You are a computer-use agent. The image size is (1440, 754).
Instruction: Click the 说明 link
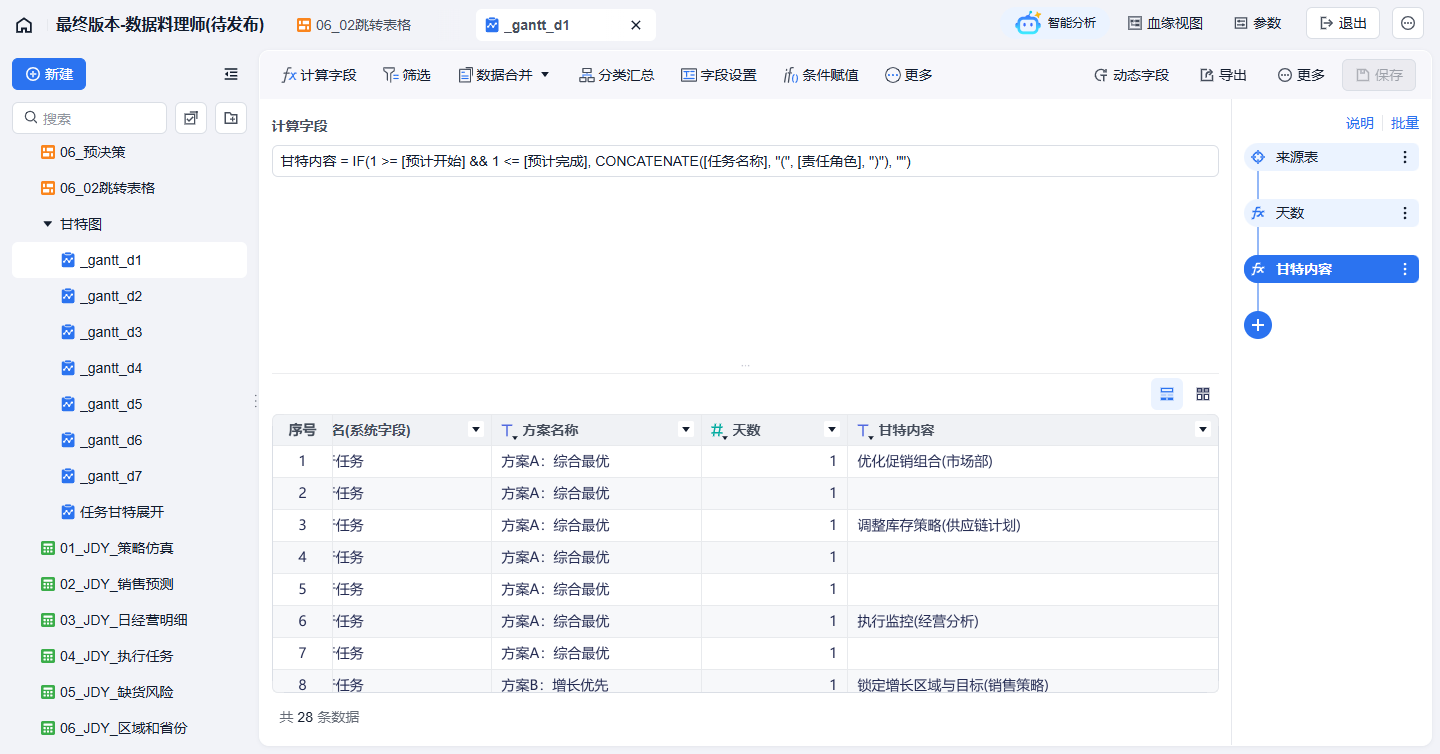[x=1360, y=123]
